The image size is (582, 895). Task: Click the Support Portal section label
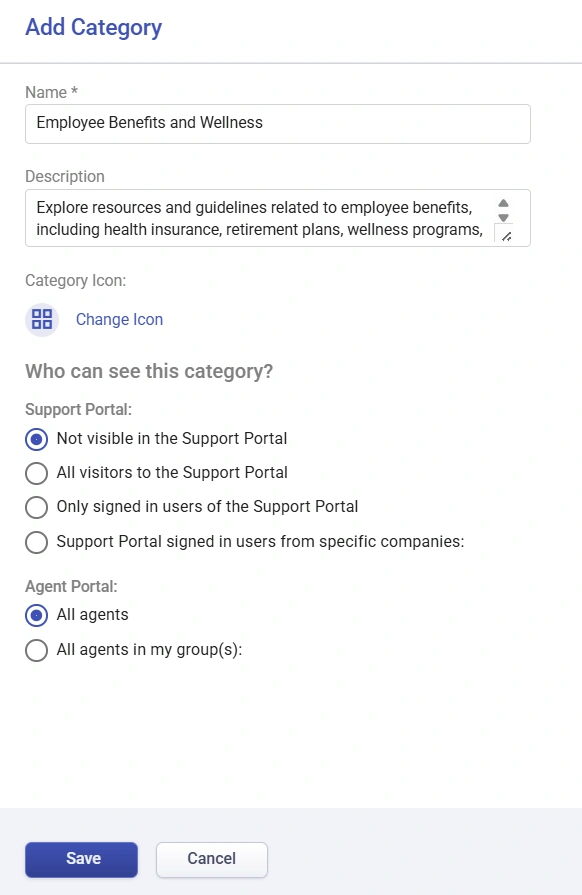(78, 409)
